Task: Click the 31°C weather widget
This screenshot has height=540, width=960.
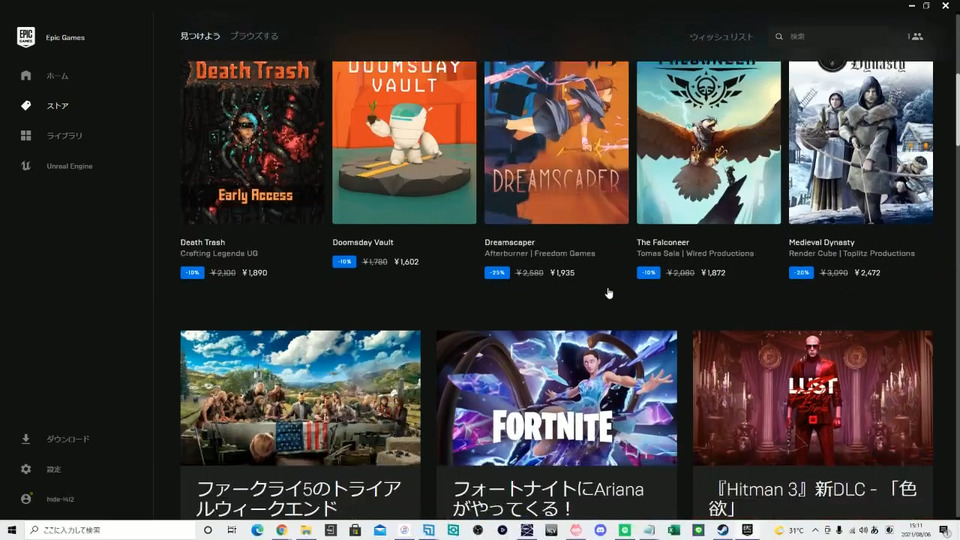Action: pos(789,530)
